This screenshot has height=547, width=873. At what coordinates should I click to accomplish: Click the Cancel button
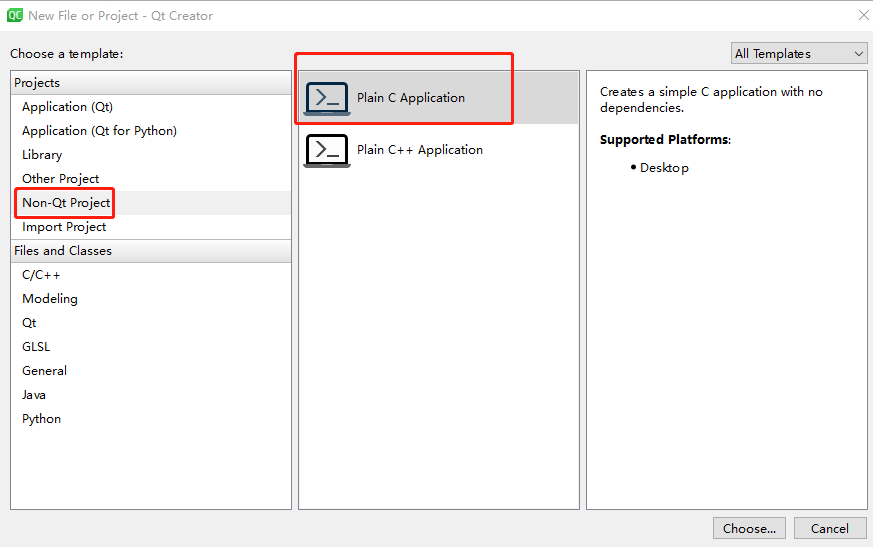pyautogui.click(x=829, y=528)
